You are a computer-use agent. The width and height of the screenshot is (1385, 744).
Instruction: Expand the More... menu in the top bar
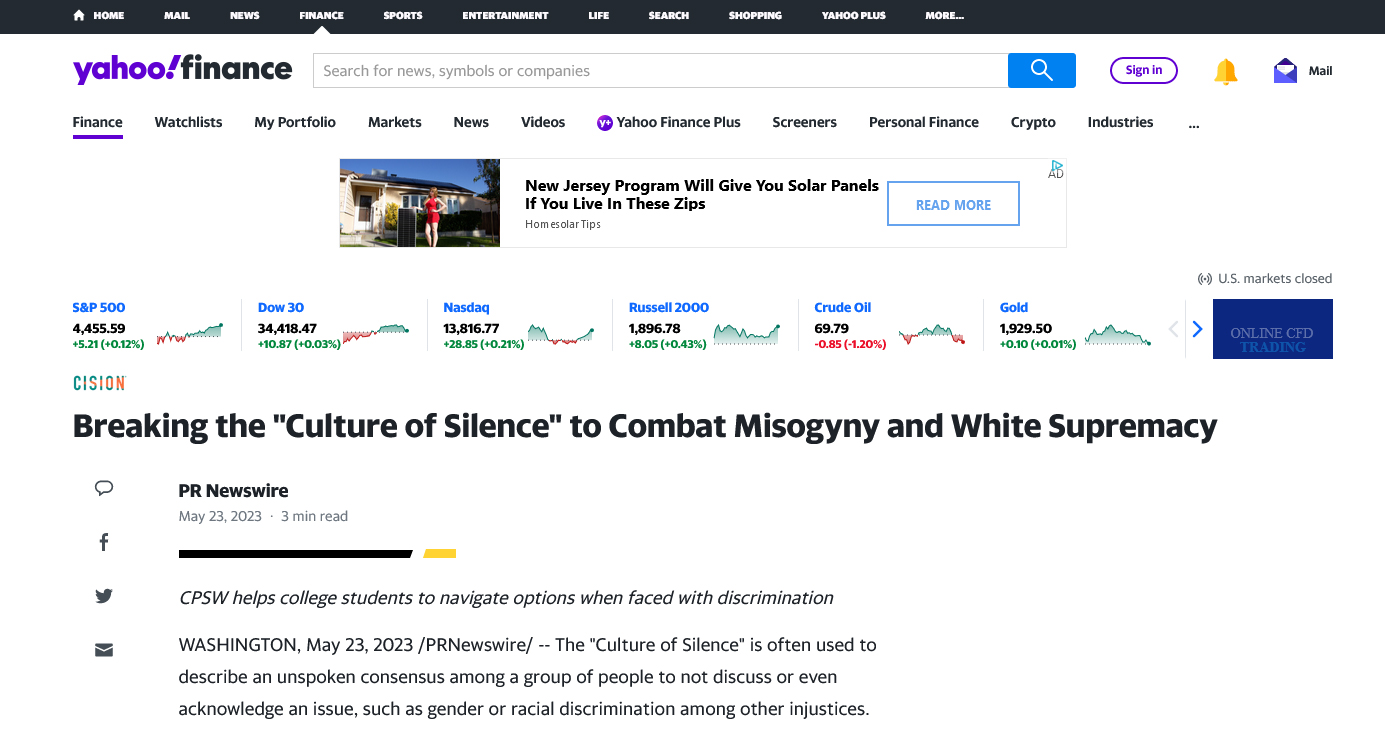pos(945,15)
